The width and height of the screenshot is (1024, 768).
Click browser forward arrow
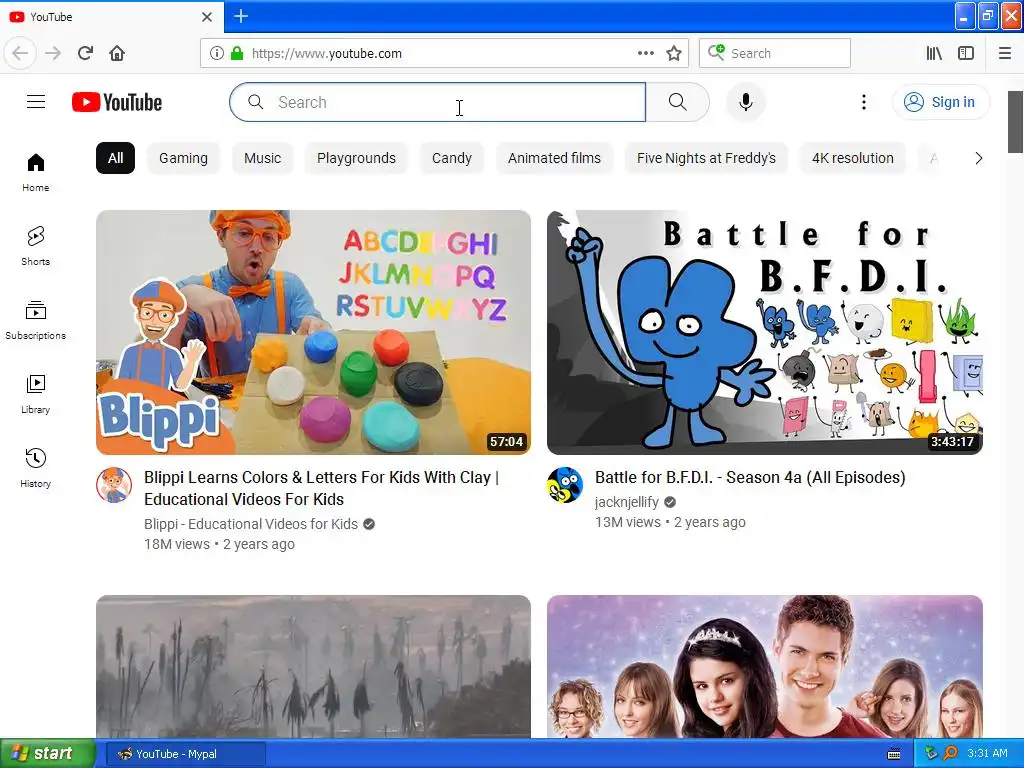click(53, 53)
